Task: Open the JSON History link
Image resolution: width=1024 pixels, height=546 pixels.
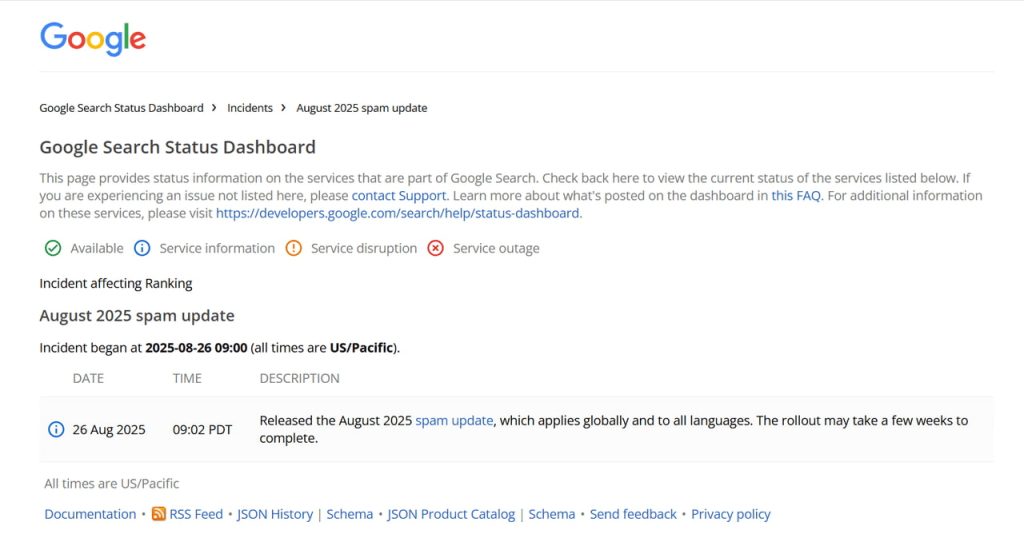Action: pos(275,514)
